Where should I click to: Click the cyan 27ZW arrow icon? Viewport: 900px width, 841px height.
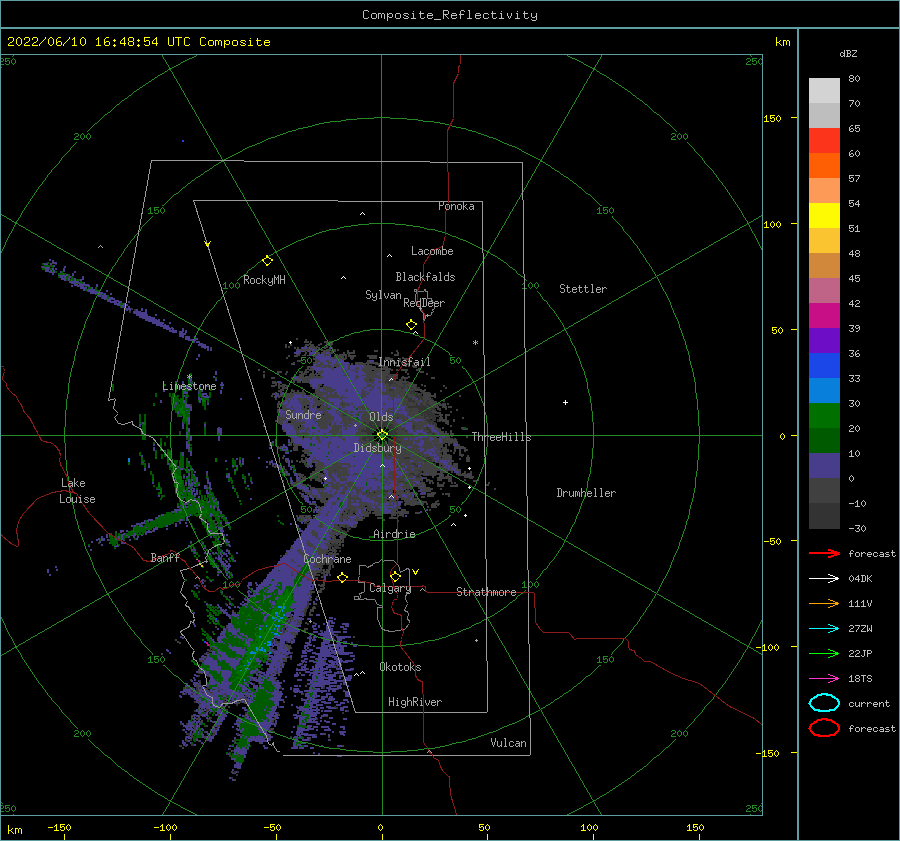pyautogui.click(x=824, y=629)
